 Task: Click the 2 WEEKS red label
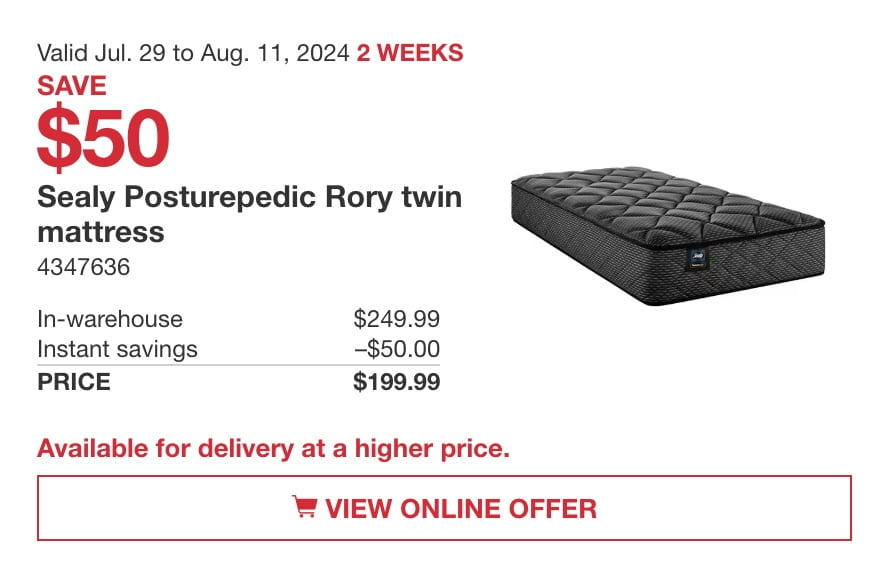tap(410, 53)
